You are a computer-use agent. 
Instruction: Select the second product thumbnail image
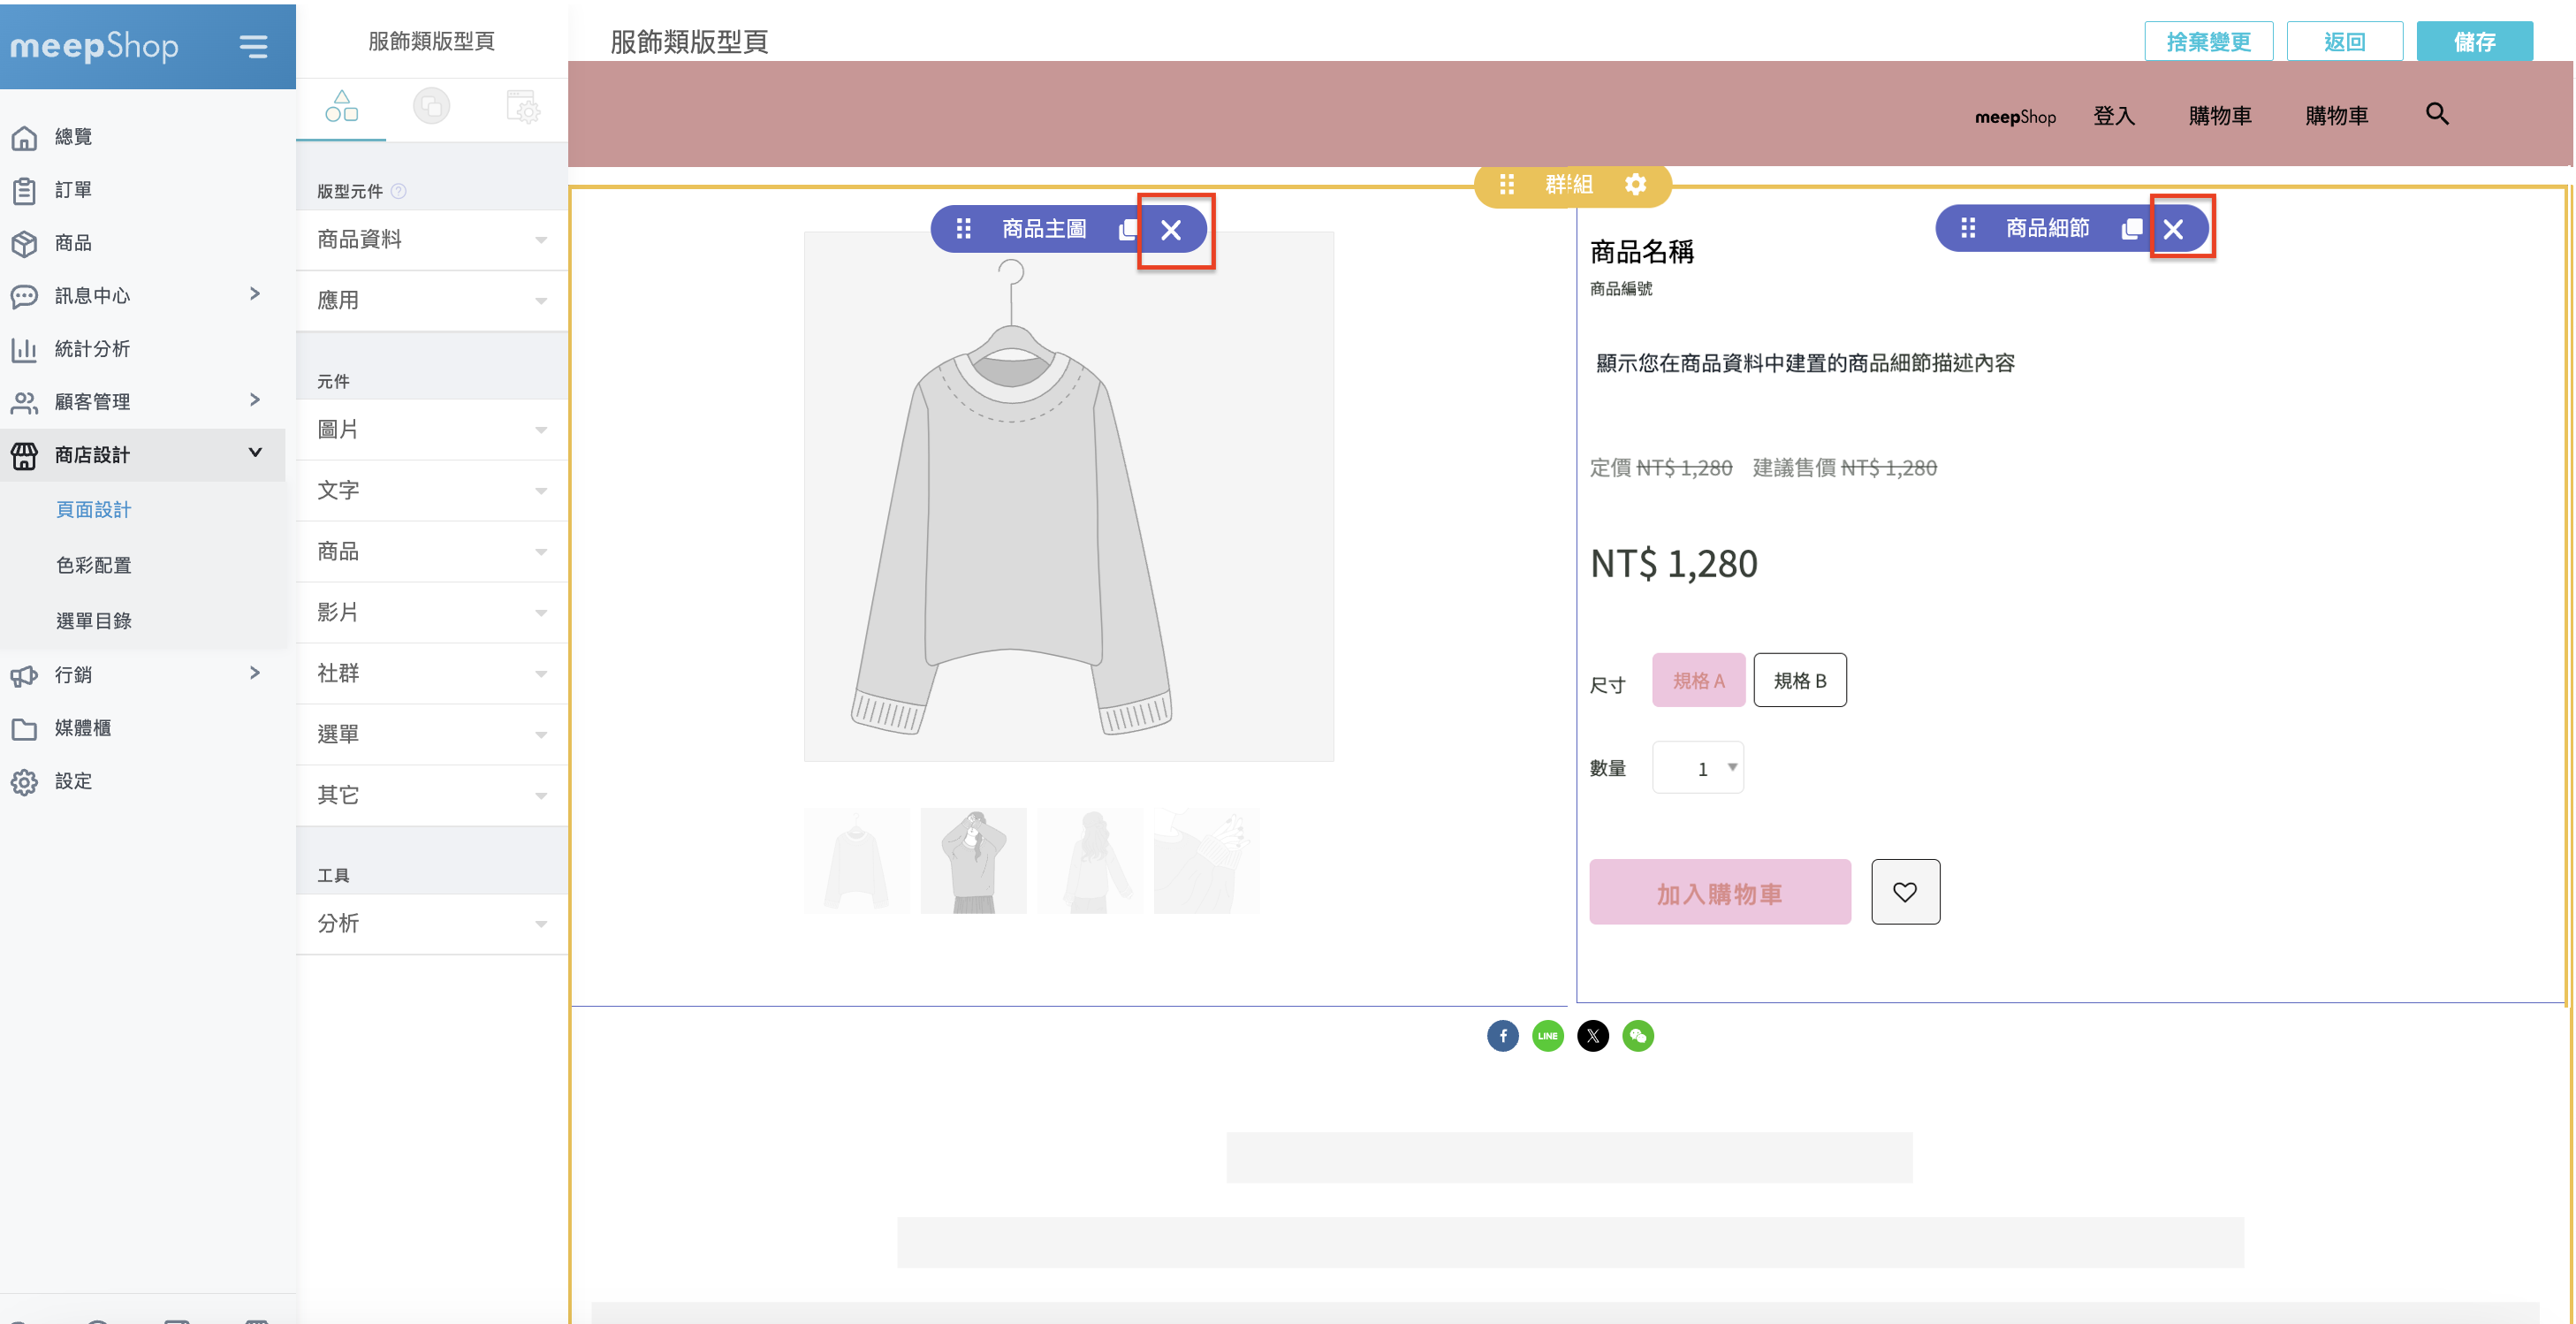tap(973, 860)
